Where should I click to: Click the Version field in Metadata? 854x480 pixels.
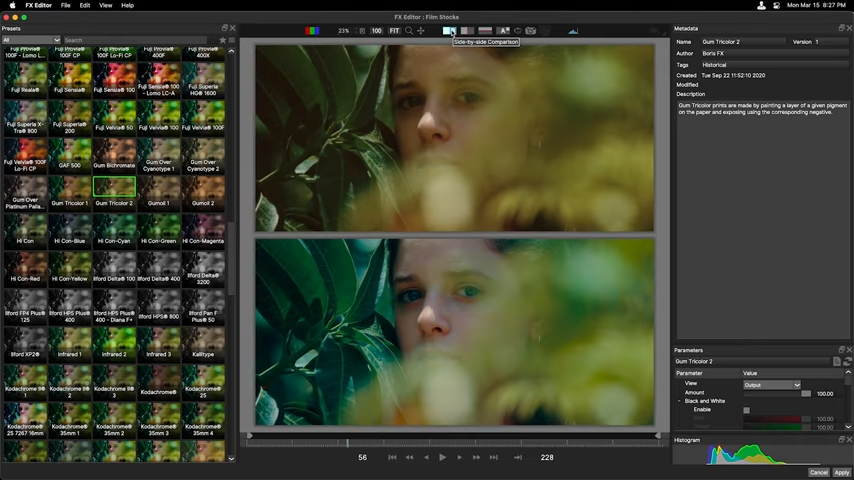[x=831, y=42]
